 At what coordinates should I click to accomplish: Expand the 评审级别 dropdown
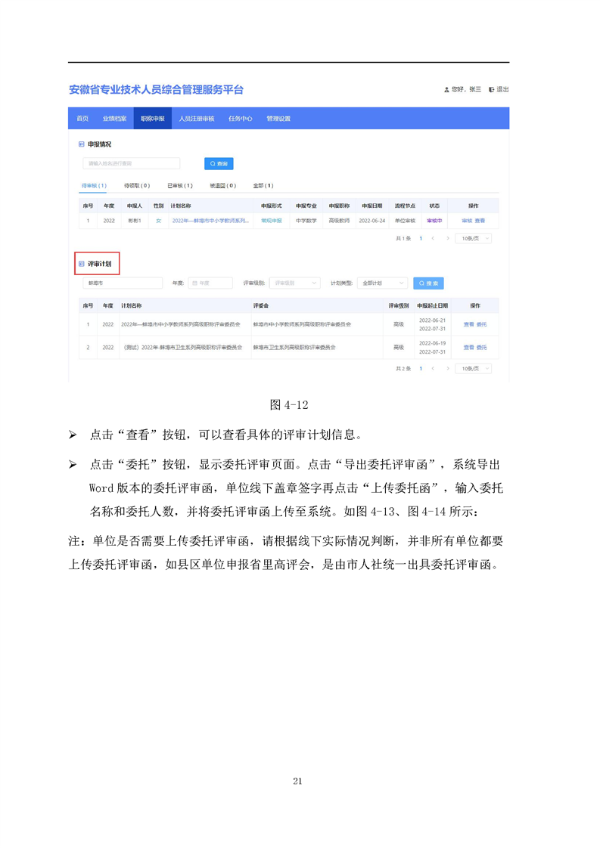pyautogui.click(x=296, y=283)
